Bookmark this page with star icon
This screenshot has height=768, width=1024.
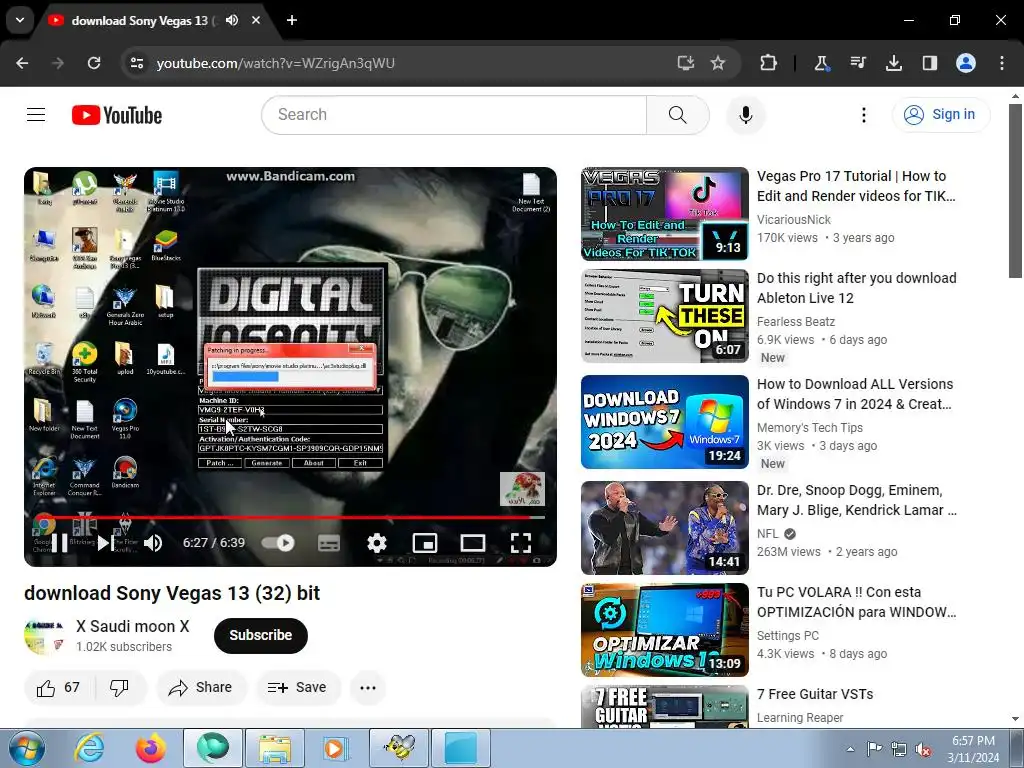718,63
